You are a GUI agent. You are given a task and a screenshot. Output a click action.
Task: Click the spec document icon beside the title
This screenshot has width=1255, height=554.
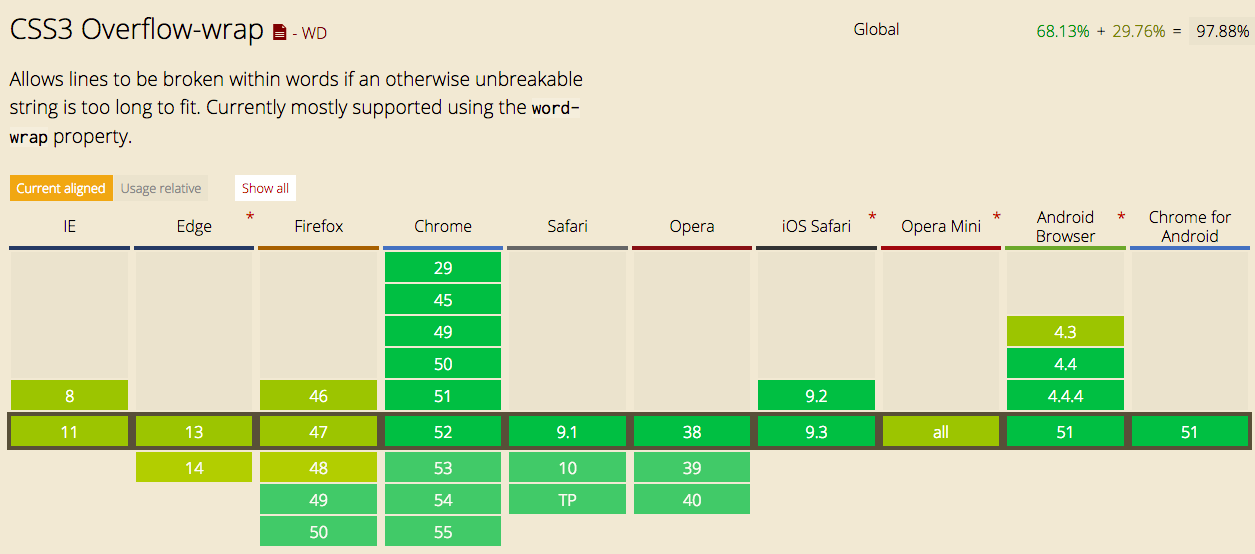pos(280,33)
